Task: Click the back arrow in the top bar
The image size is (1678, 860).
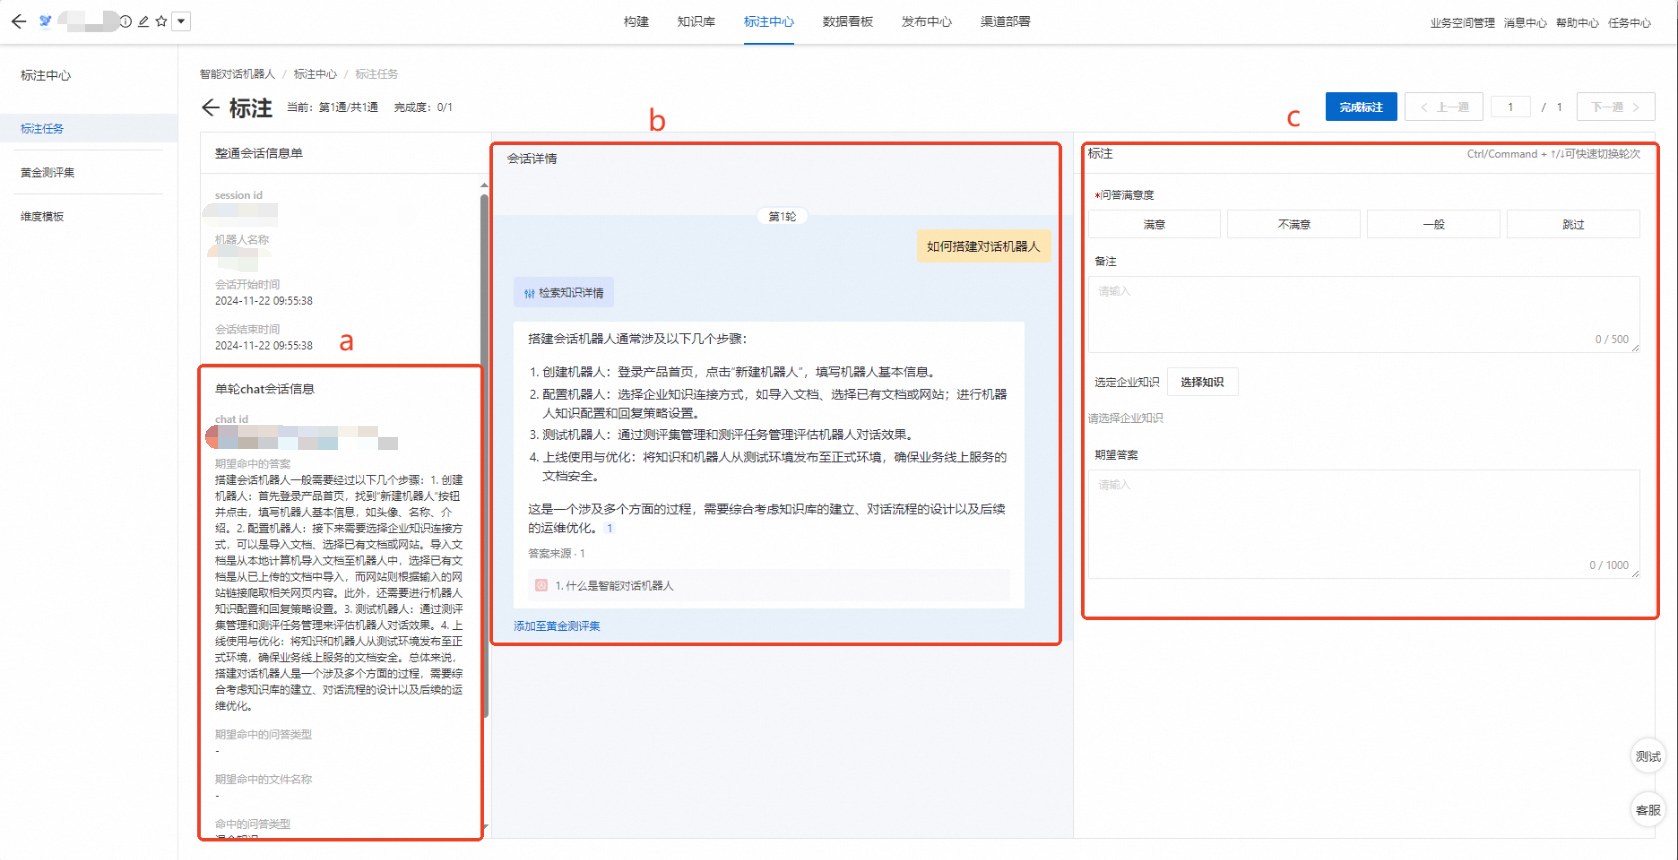Action: tap(19, 21)
